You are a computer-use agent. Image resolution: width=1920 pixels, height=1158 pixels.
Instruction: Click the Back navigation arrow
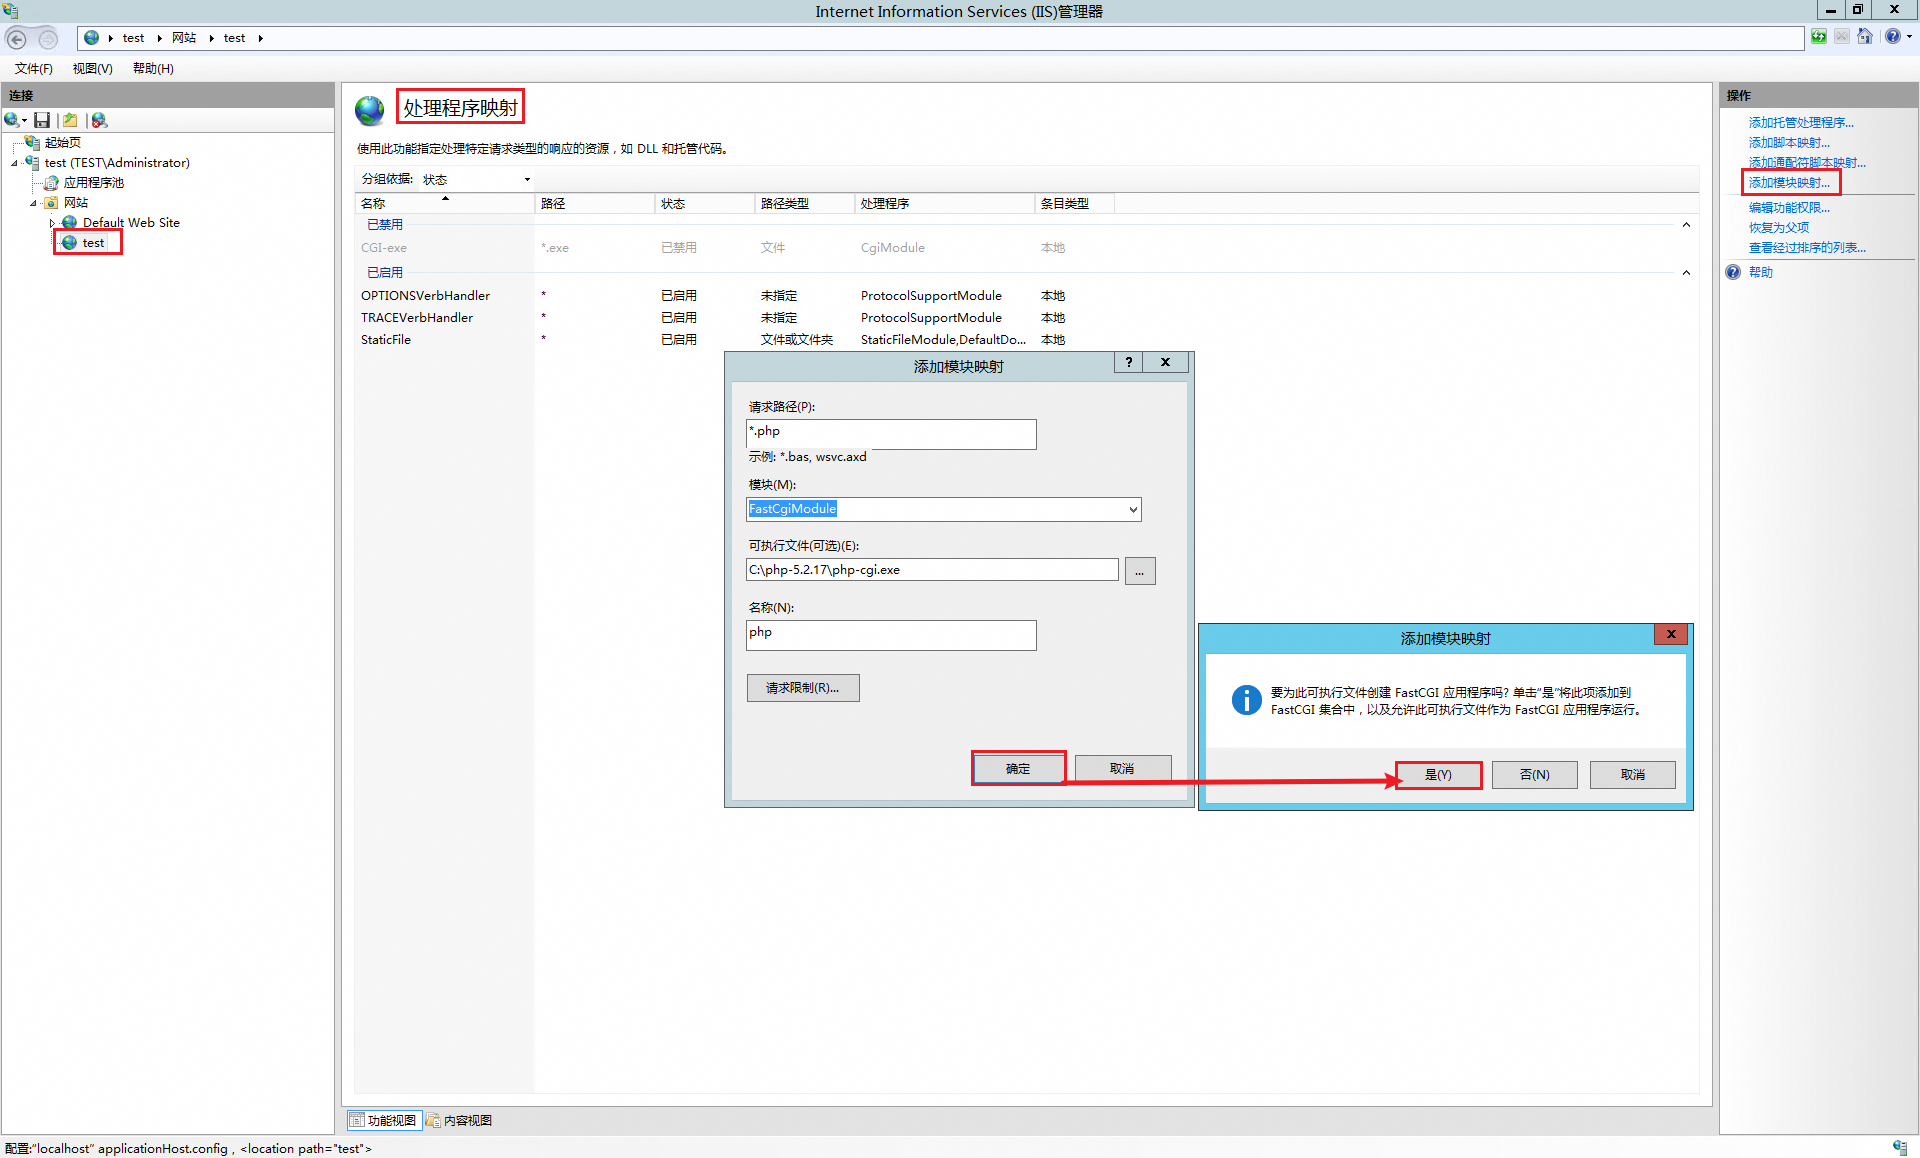click(17, 39)
